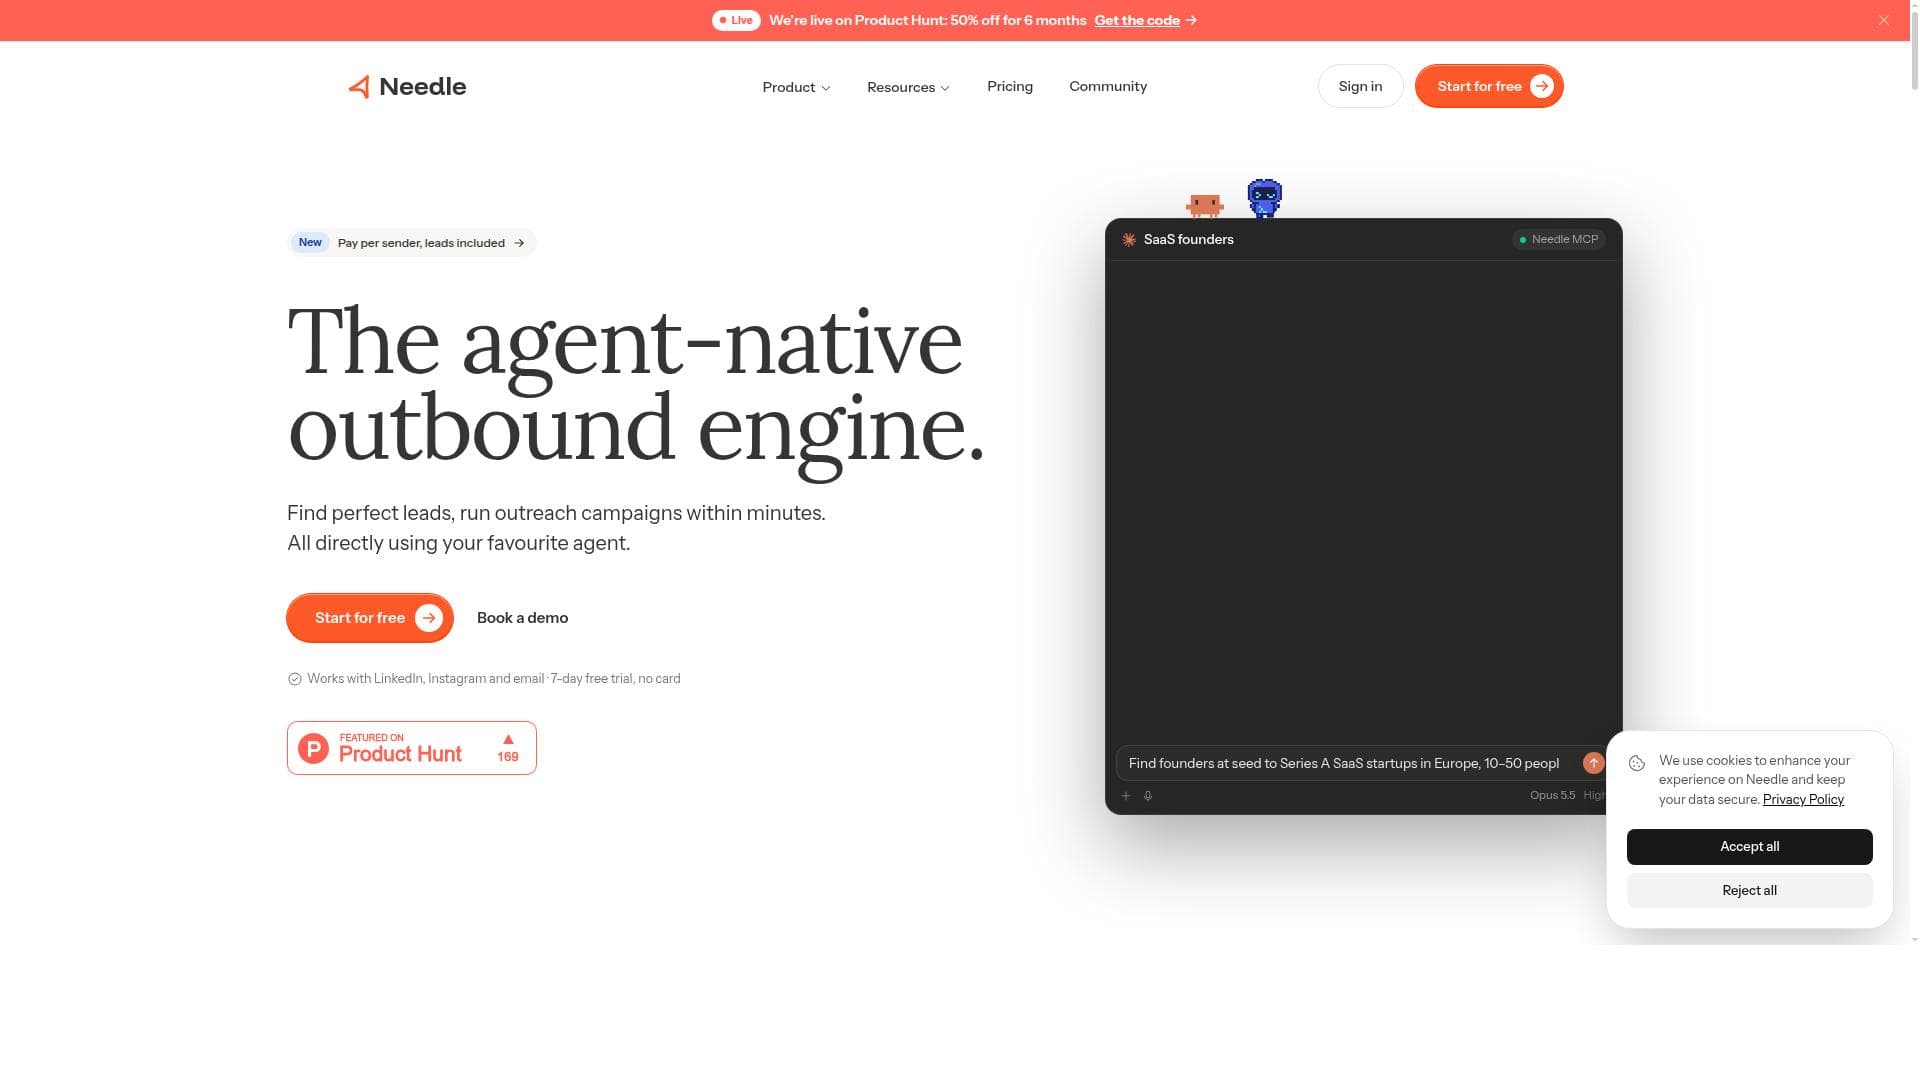Accept all cookies
This screenshot has width=1920, height=1080.
pyautogui.click(x=1750, y=847)
